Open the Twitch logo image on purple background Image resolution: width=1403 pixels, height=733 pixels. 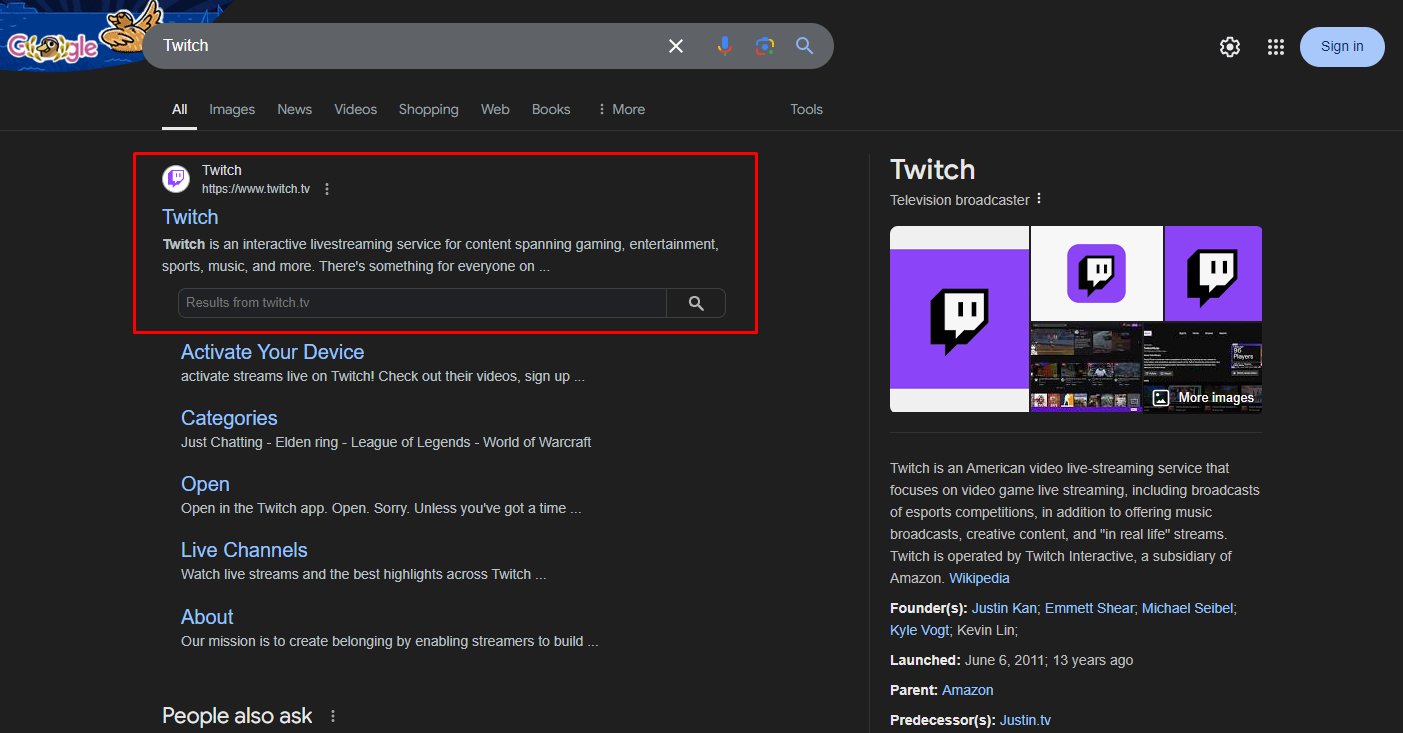tap(1213, 273)
